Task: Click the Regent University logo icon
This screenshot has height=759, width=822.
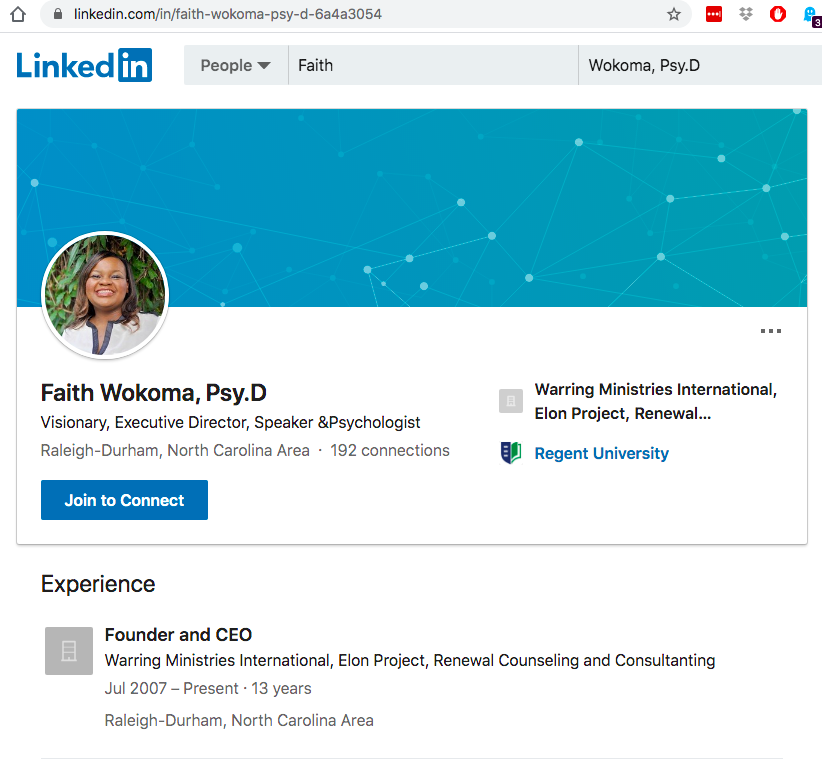Action: point(511,453)
